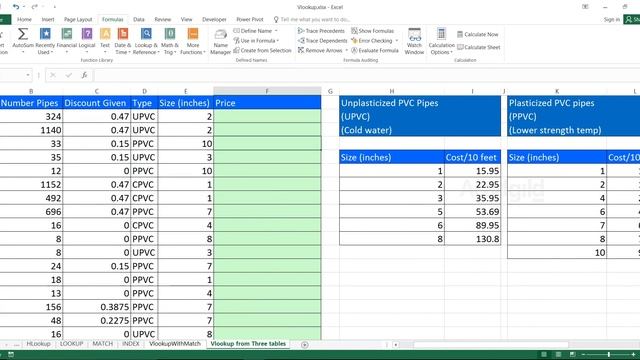Screen dimensions: 640x360
Task: Click Trace Dependents
Action: [x=322, y=40]
